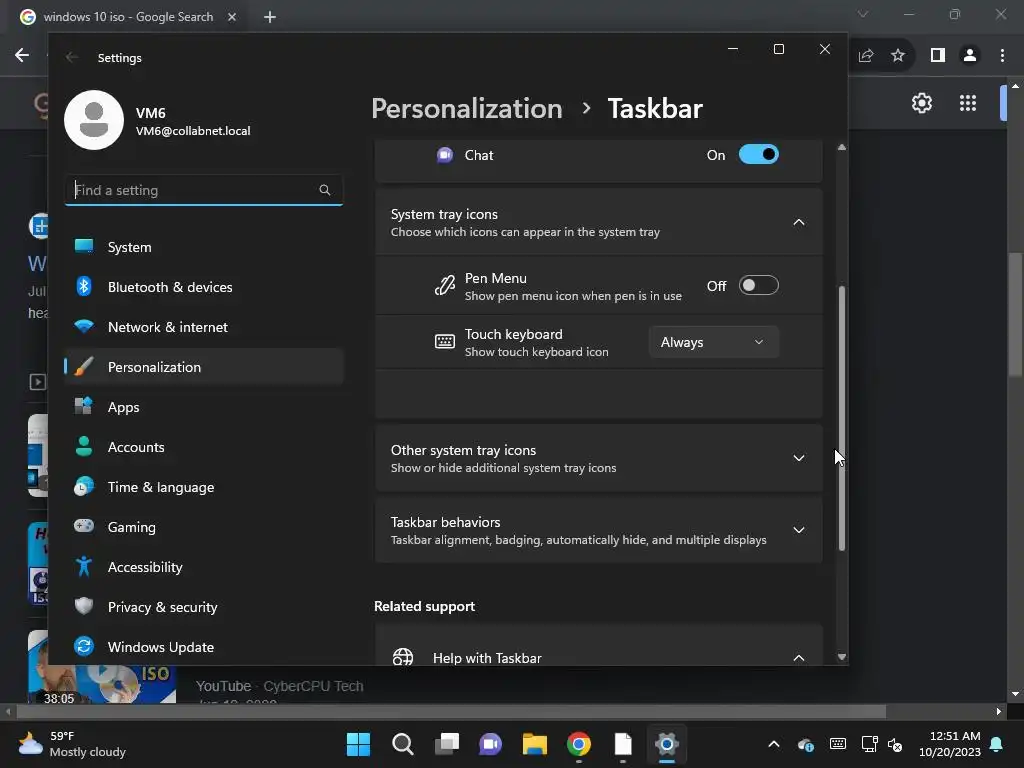
Task: Click the Chrome back navigation arrow
Action: [22, 56]
